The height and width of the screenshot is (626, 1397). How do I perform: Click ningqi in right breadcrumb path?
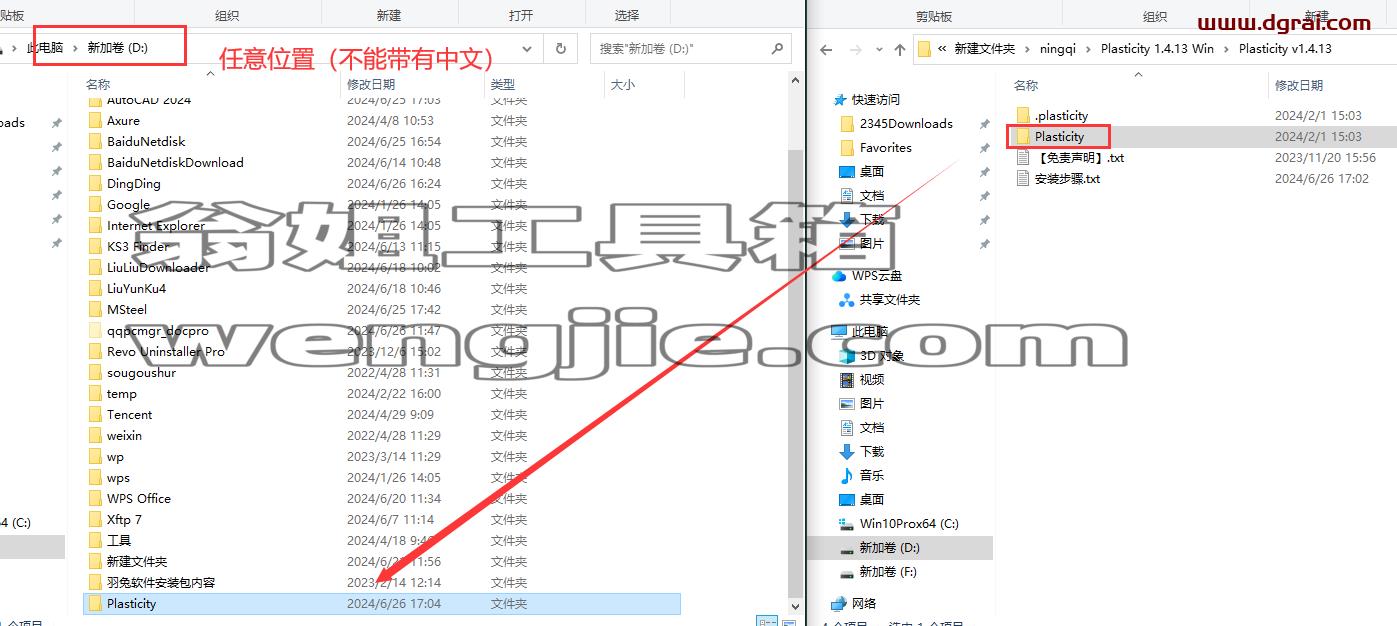(x=1058, y=48)
